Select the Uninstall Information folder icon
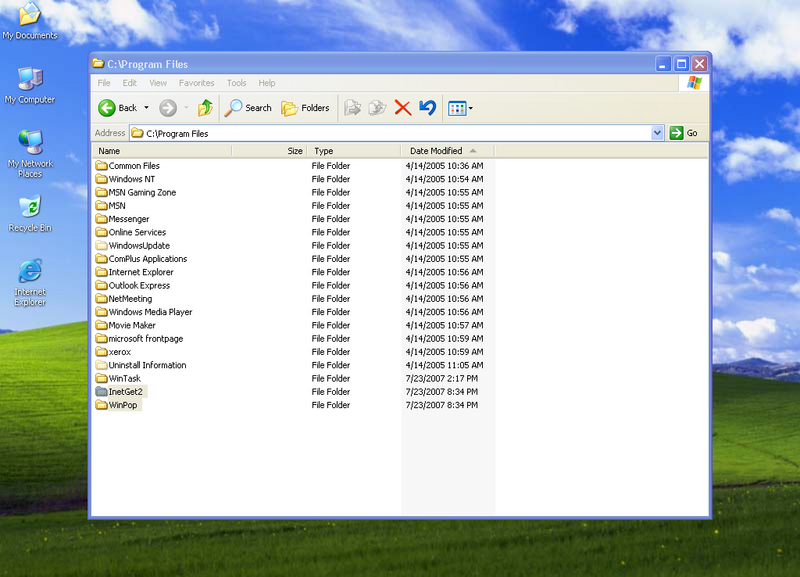Viewport: 800px width, 577px height. [x=102, y=364]
